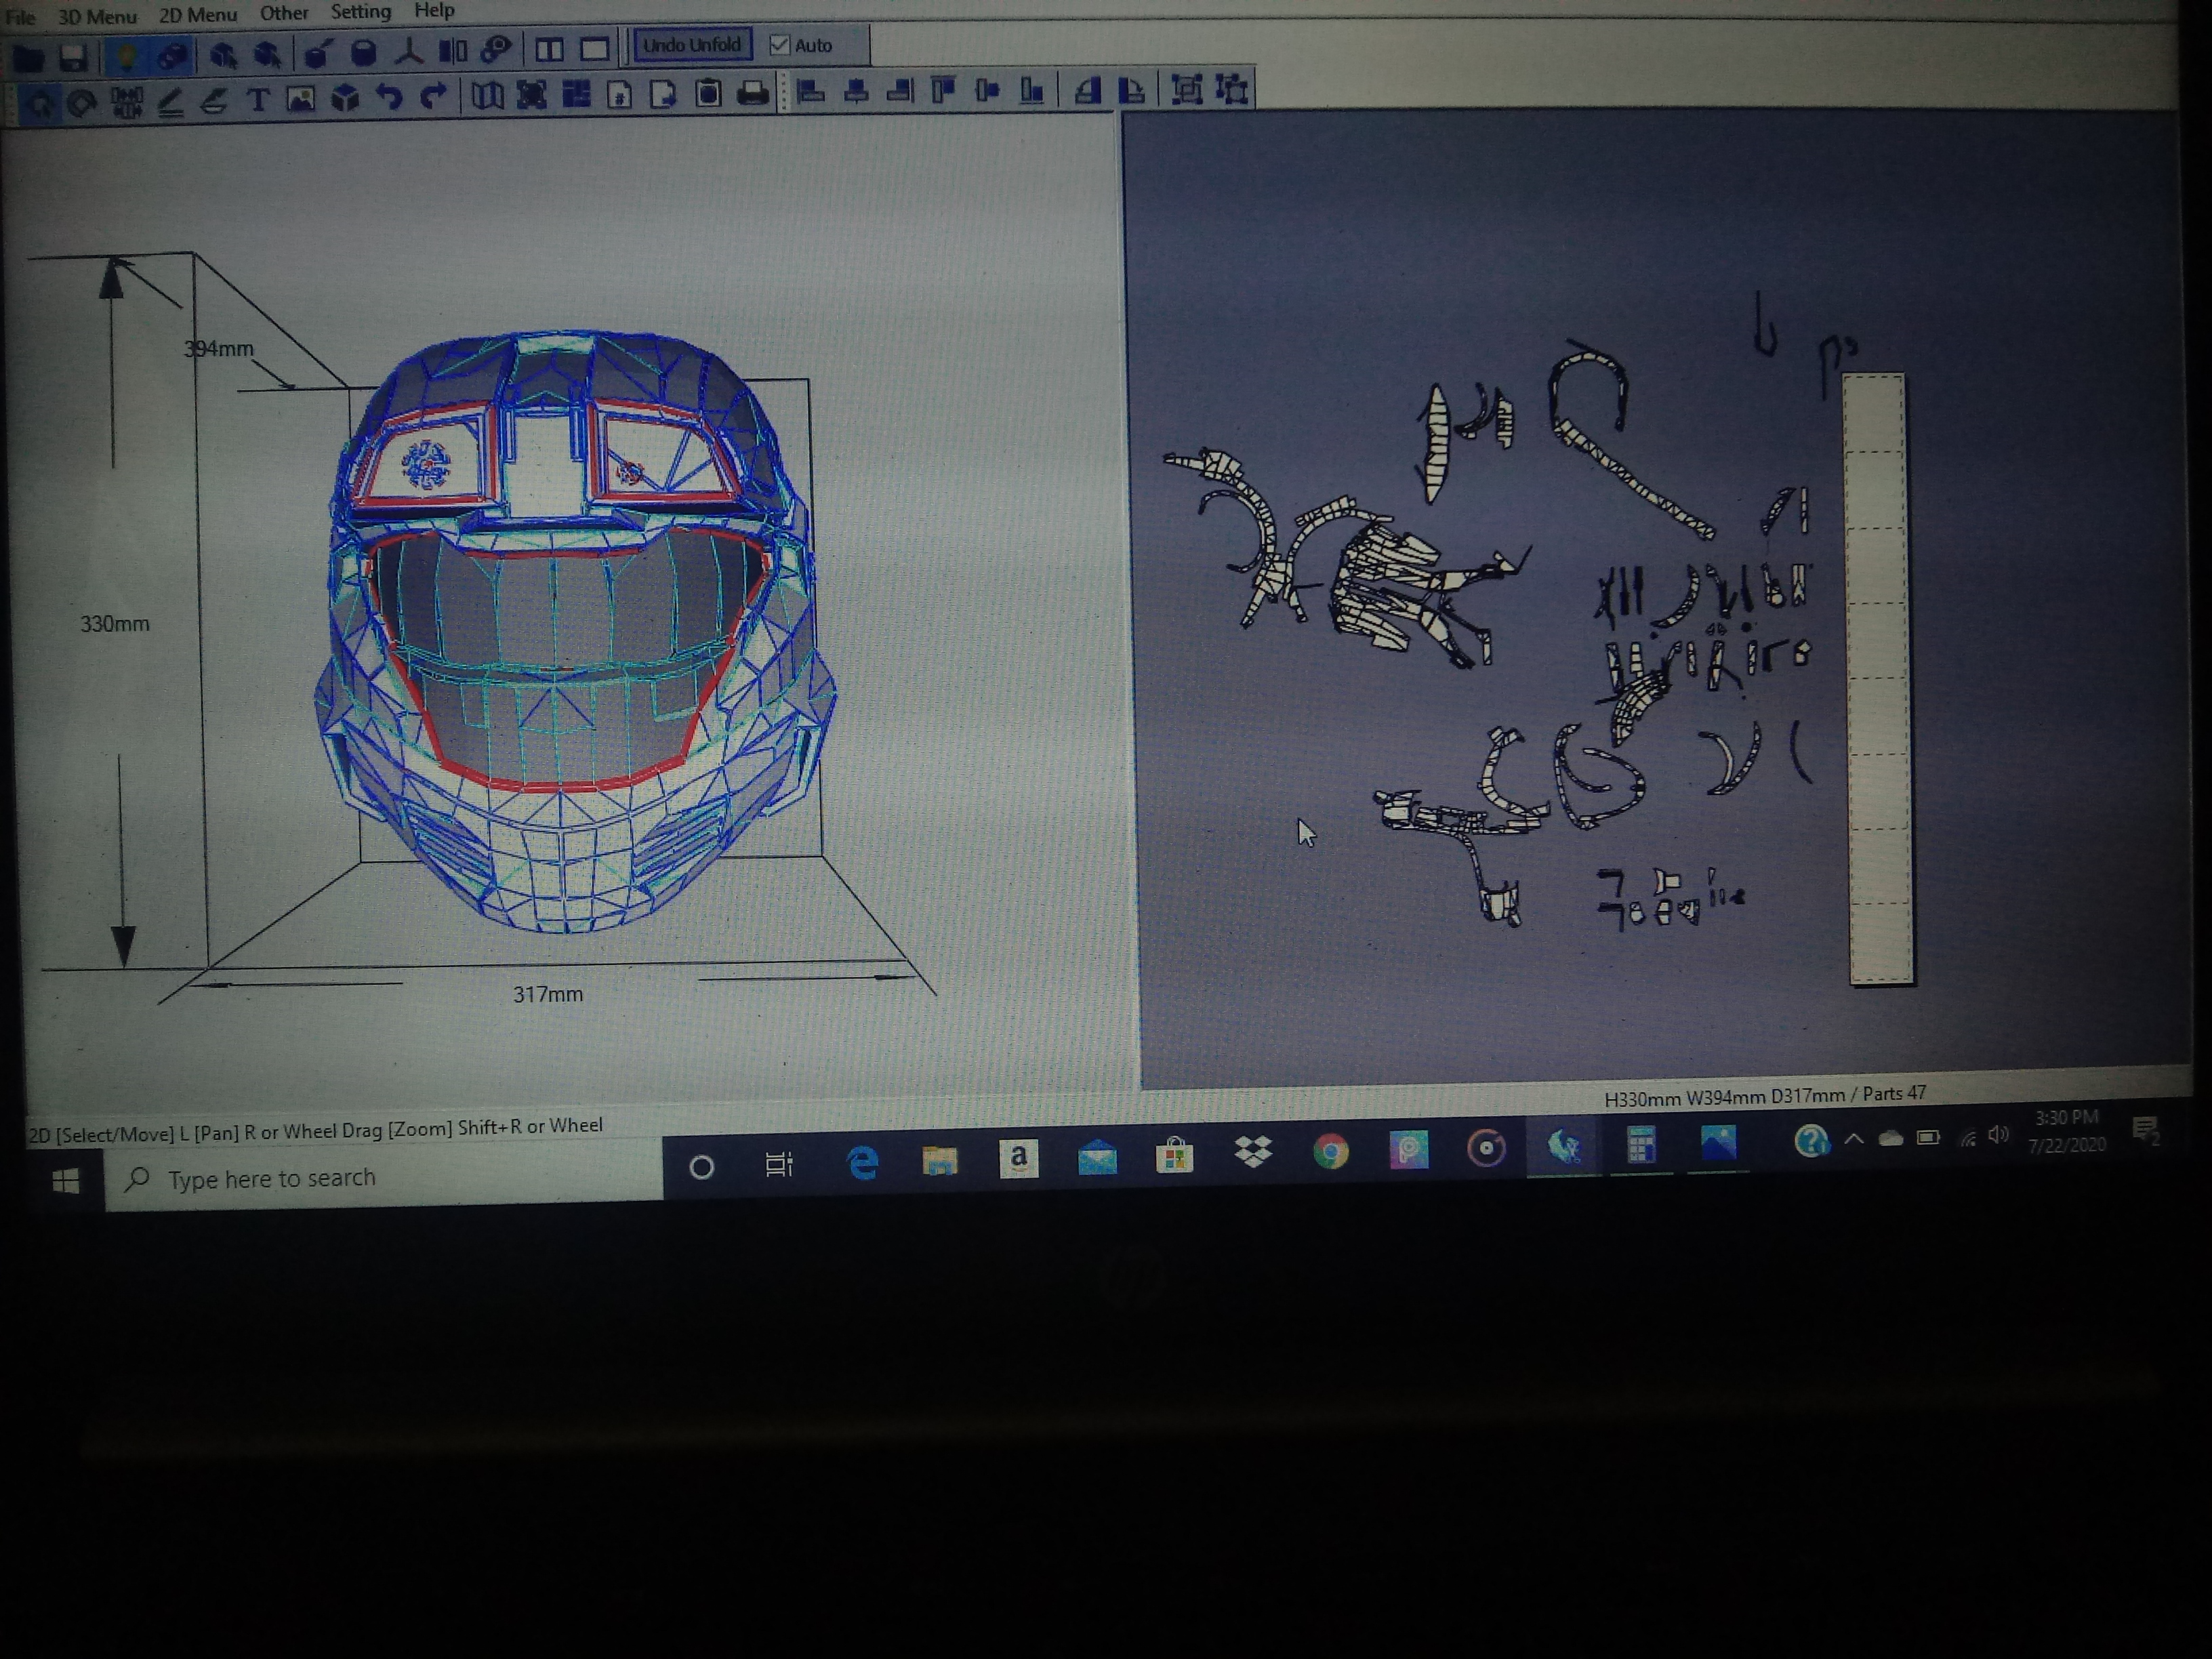Viewport: 2212px width, 1659px height.
Task: Toggle the light bulb lighting icon
Action: (x=127, y=55)
